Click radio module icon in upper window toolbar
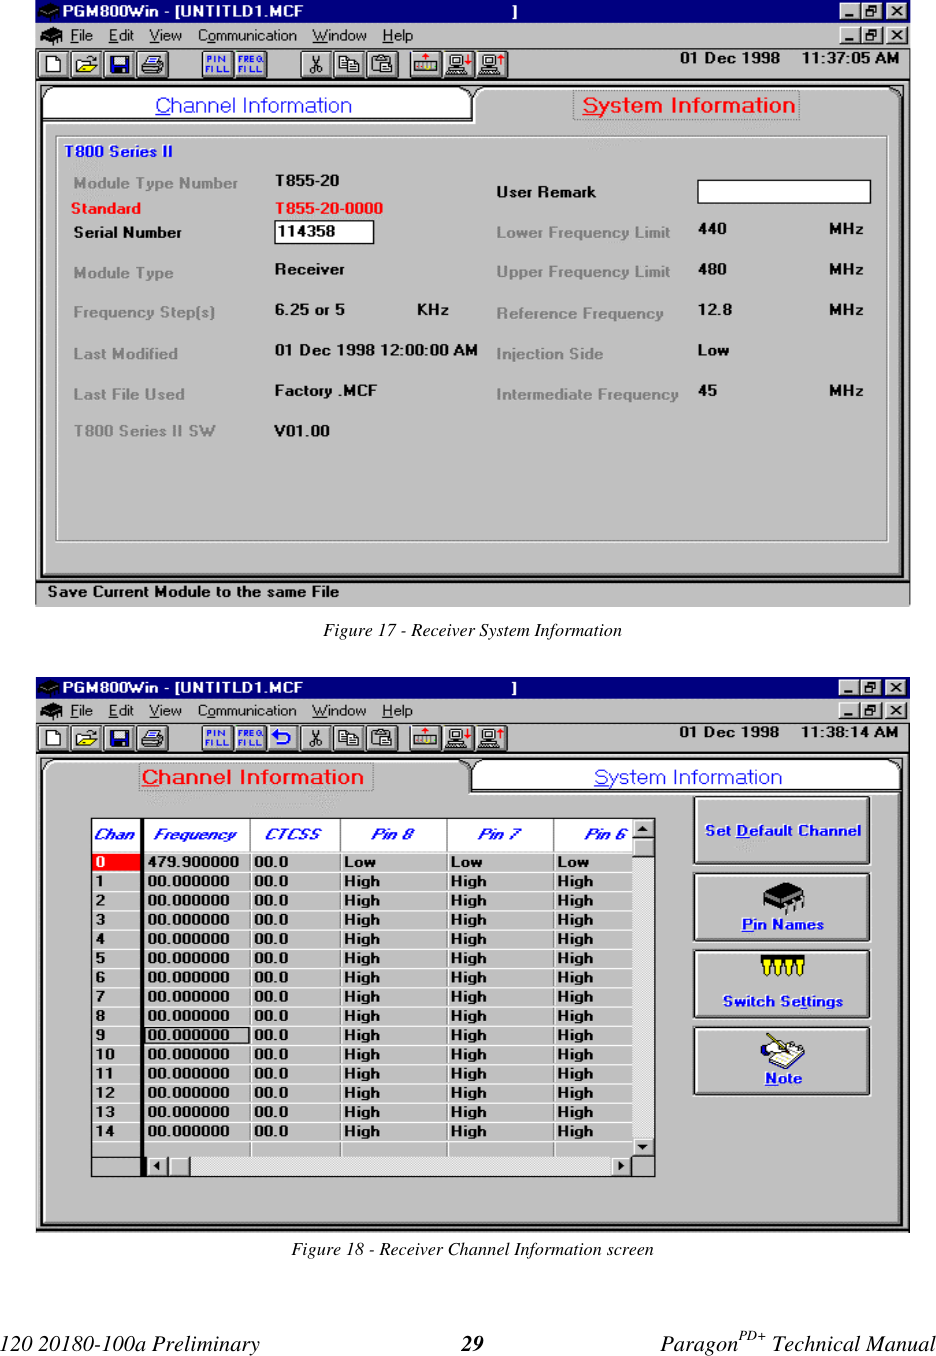 pyautogui.click(x=426, y=65)
